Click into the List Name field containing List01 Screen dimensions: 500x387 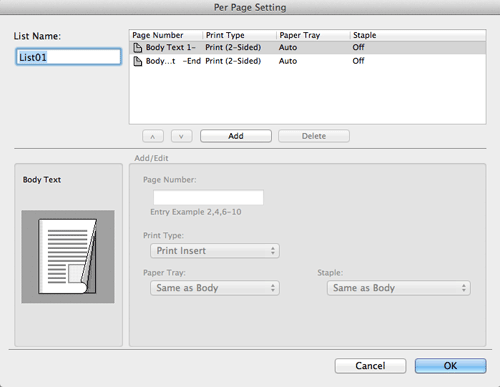68,57
